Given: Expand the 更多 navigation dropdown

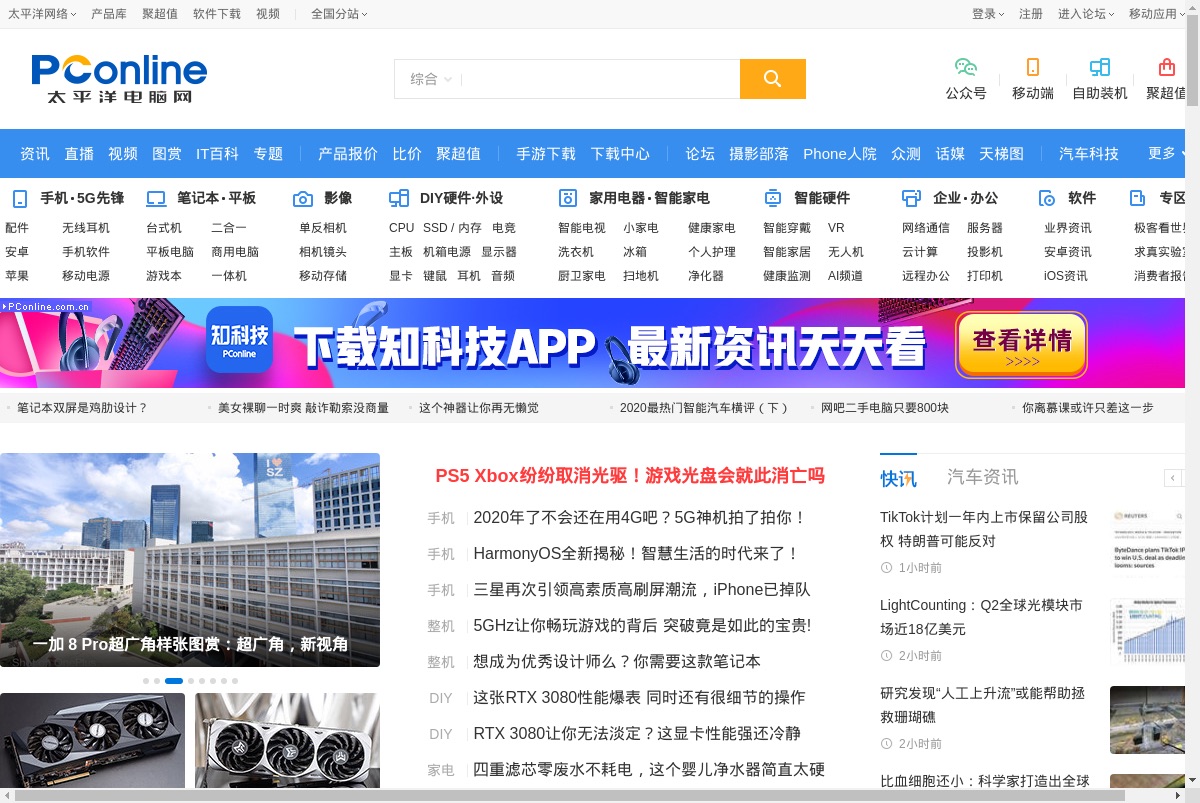Looking at the screenshot, I should [x=1168, y=153].
